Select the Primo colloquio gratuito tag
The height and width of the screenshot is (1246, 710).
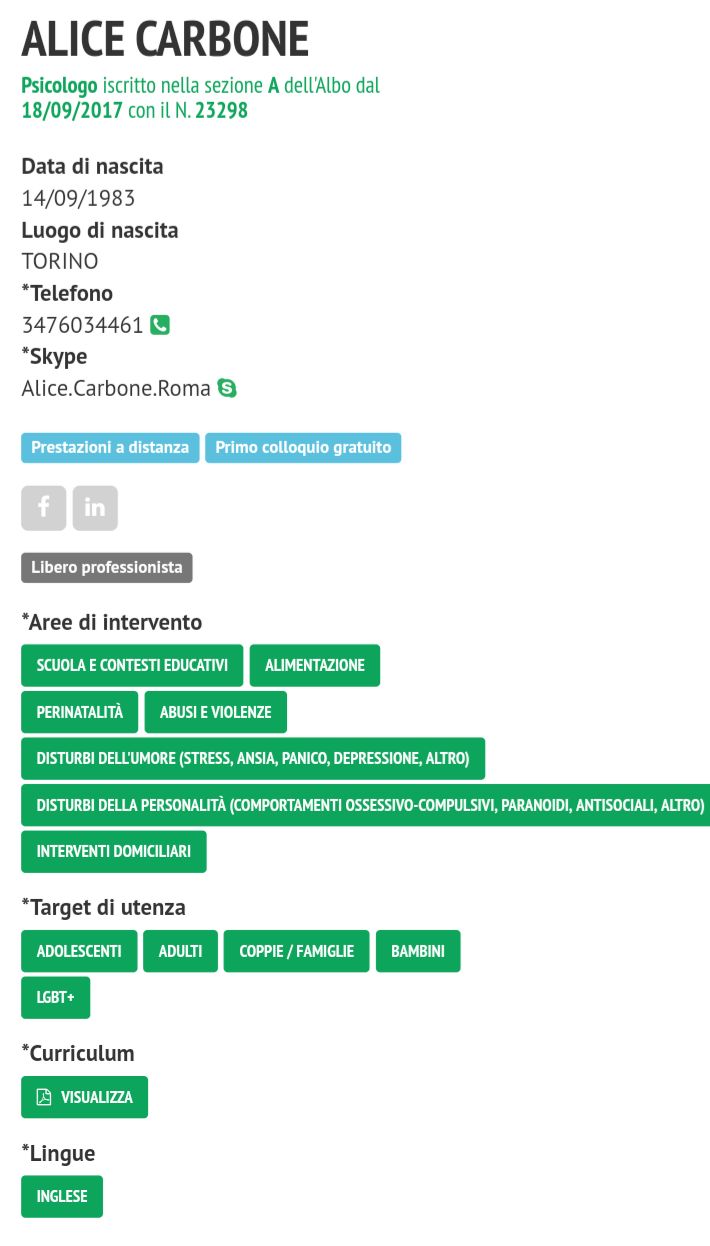[303, 448]
